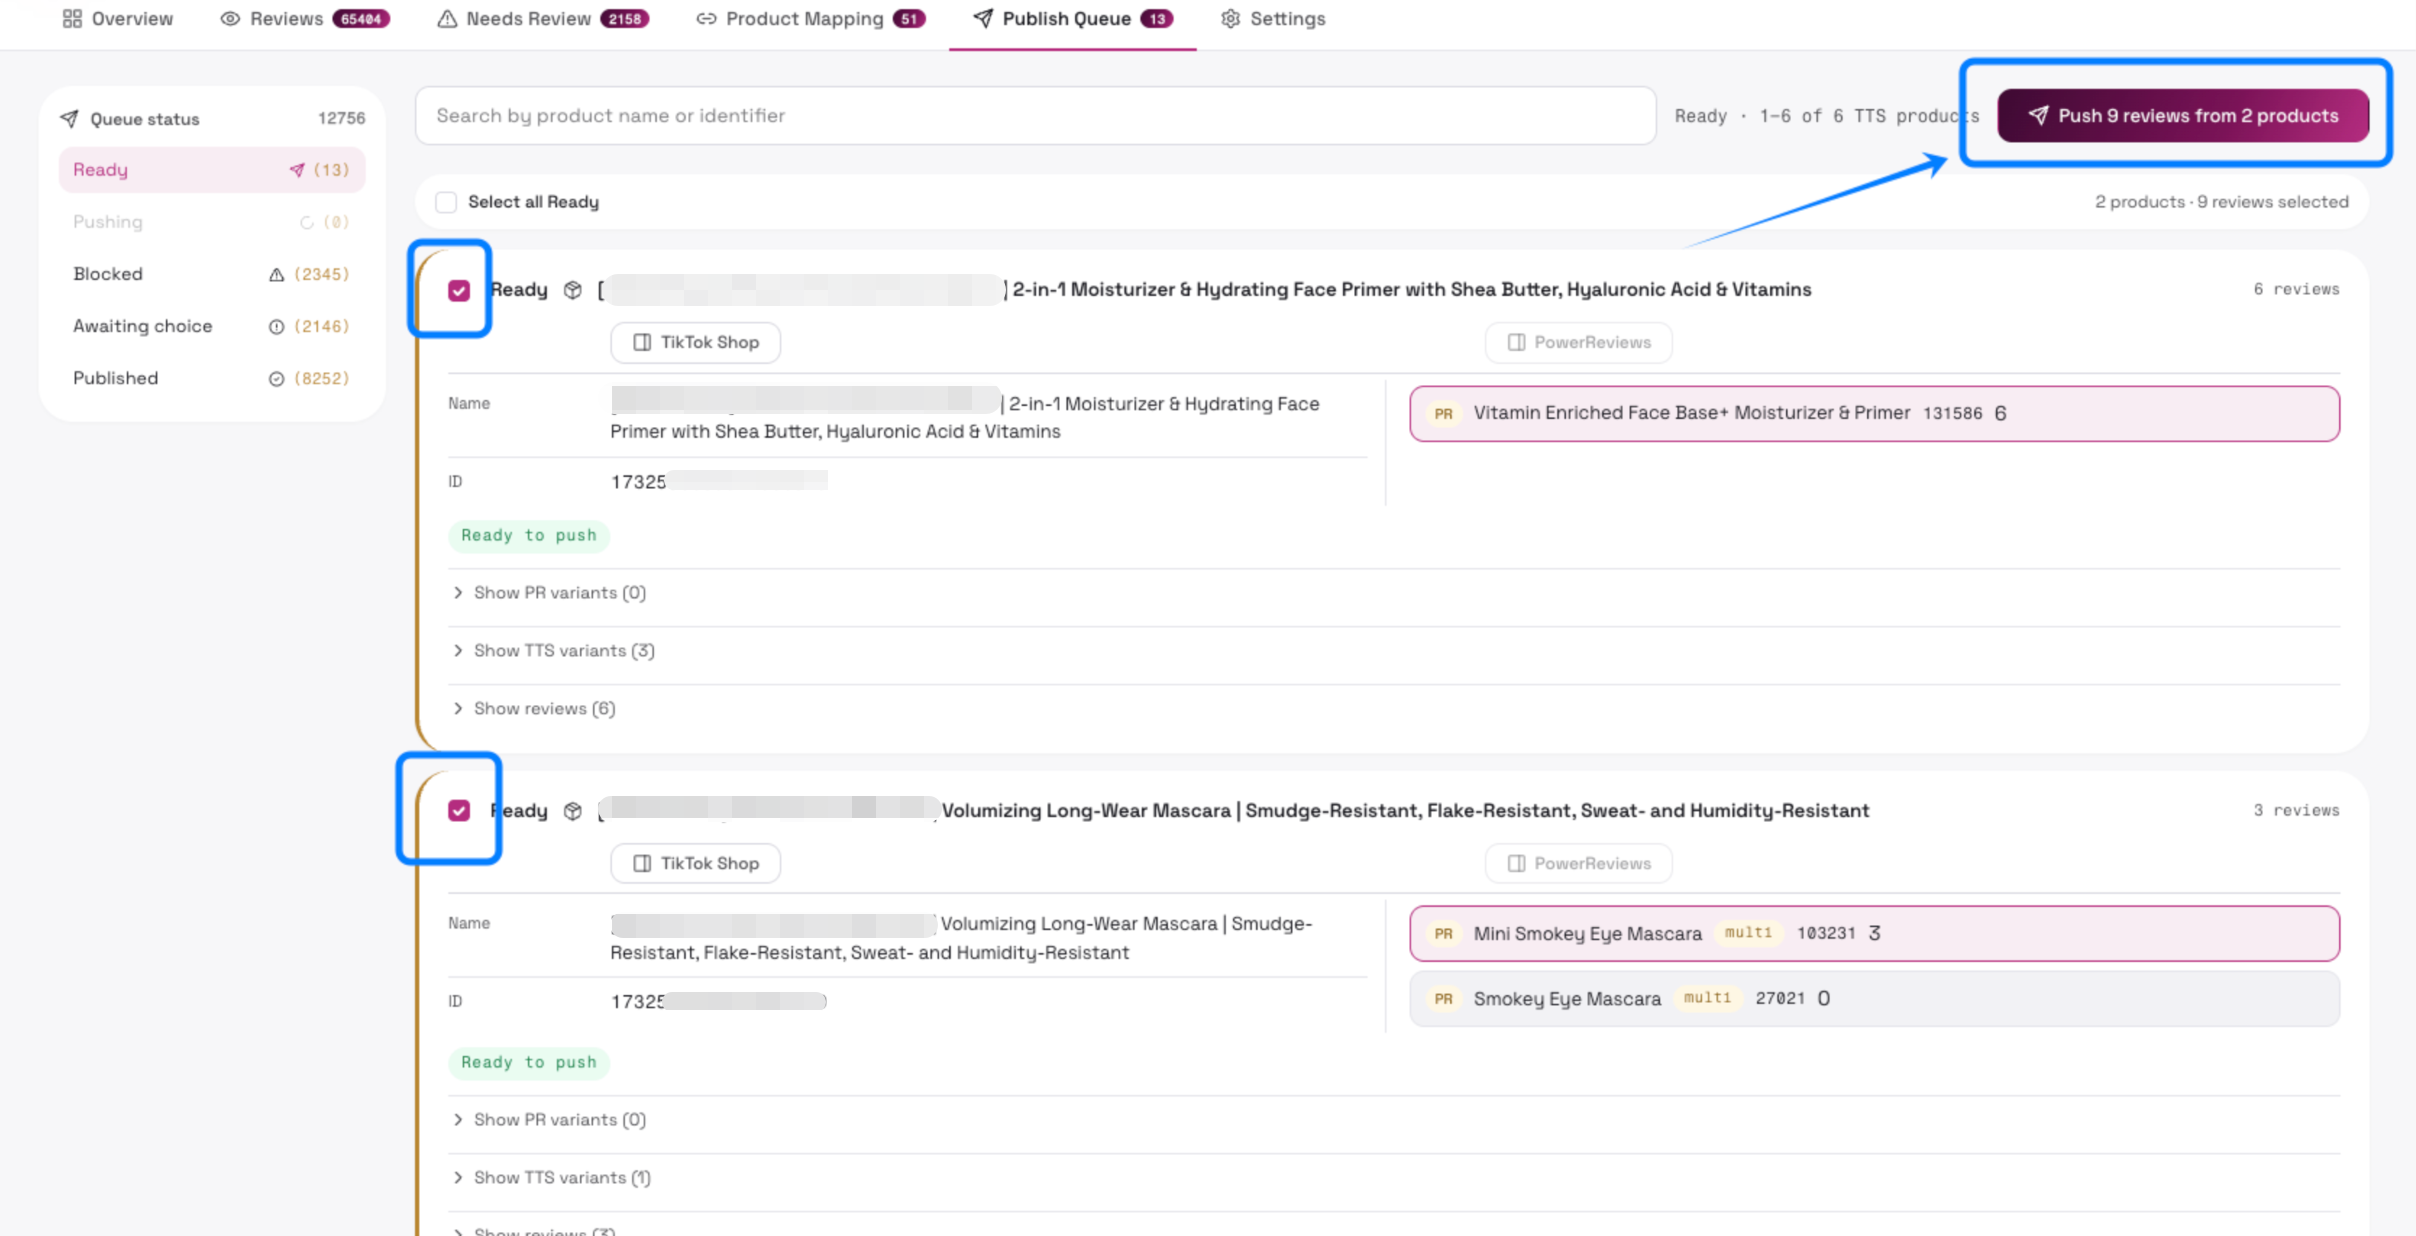Click the Queue status paper-plane icon

[69, 119]
